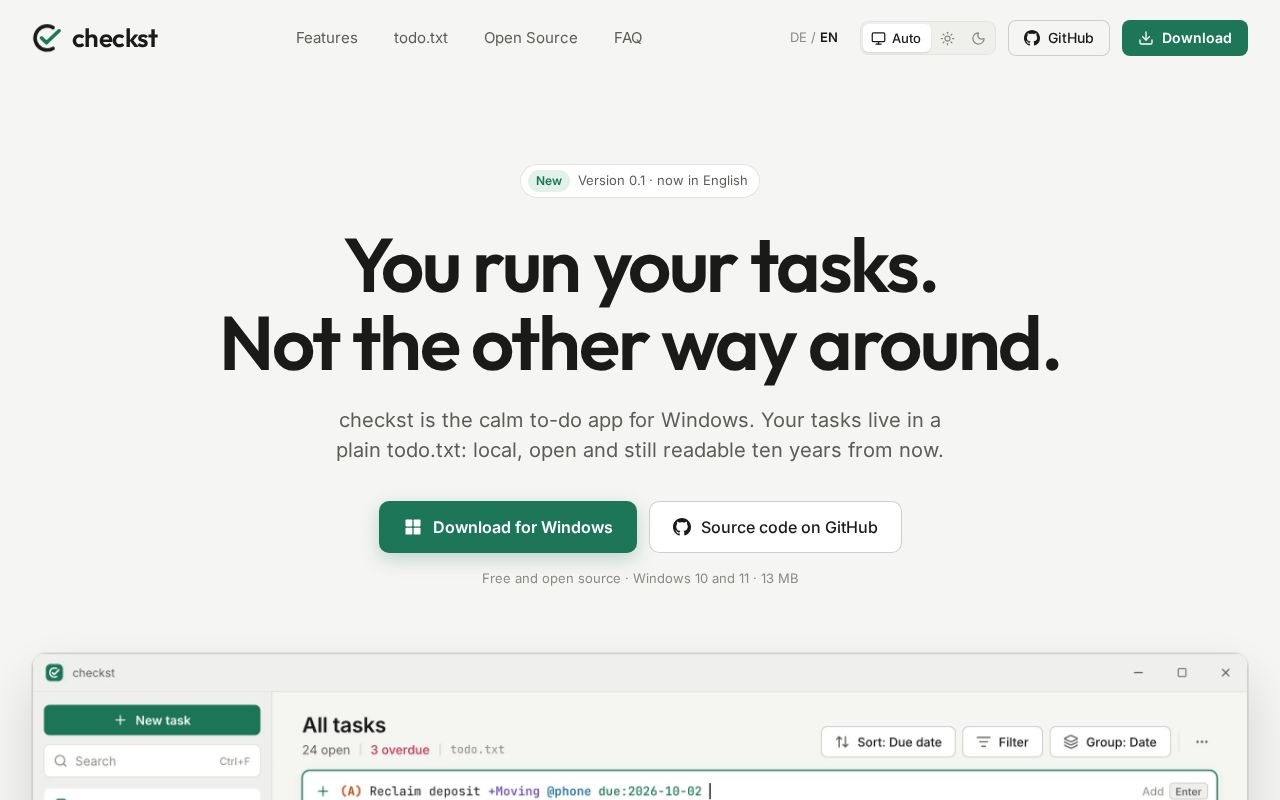
Task: Click the '3 overdue' count text
Action: click(x=400, y=750)
